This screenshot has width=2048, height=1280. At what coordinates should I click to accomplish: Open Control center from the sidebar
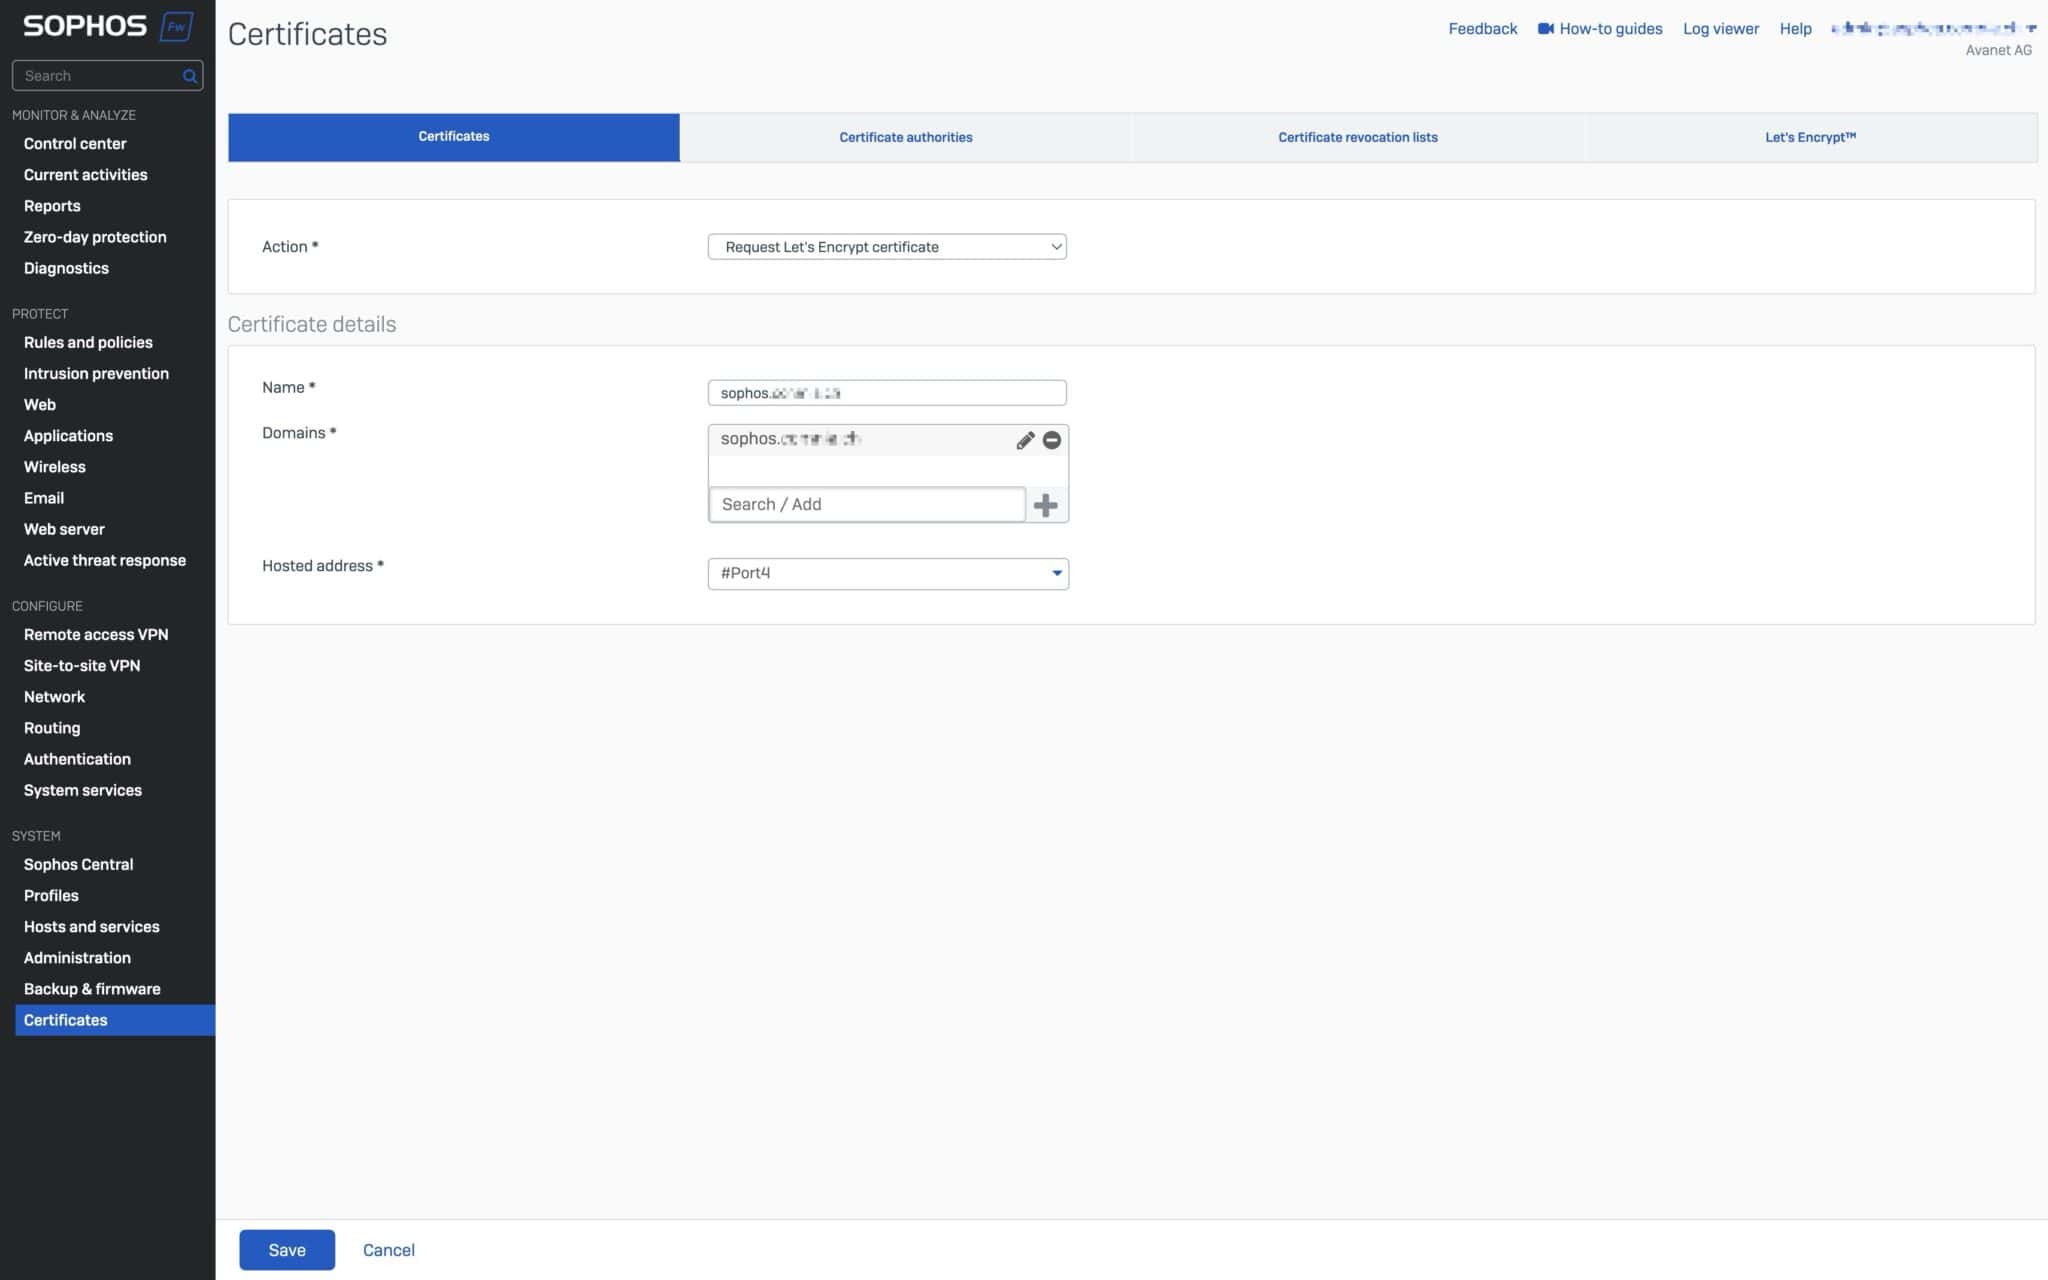click(75, 143)
